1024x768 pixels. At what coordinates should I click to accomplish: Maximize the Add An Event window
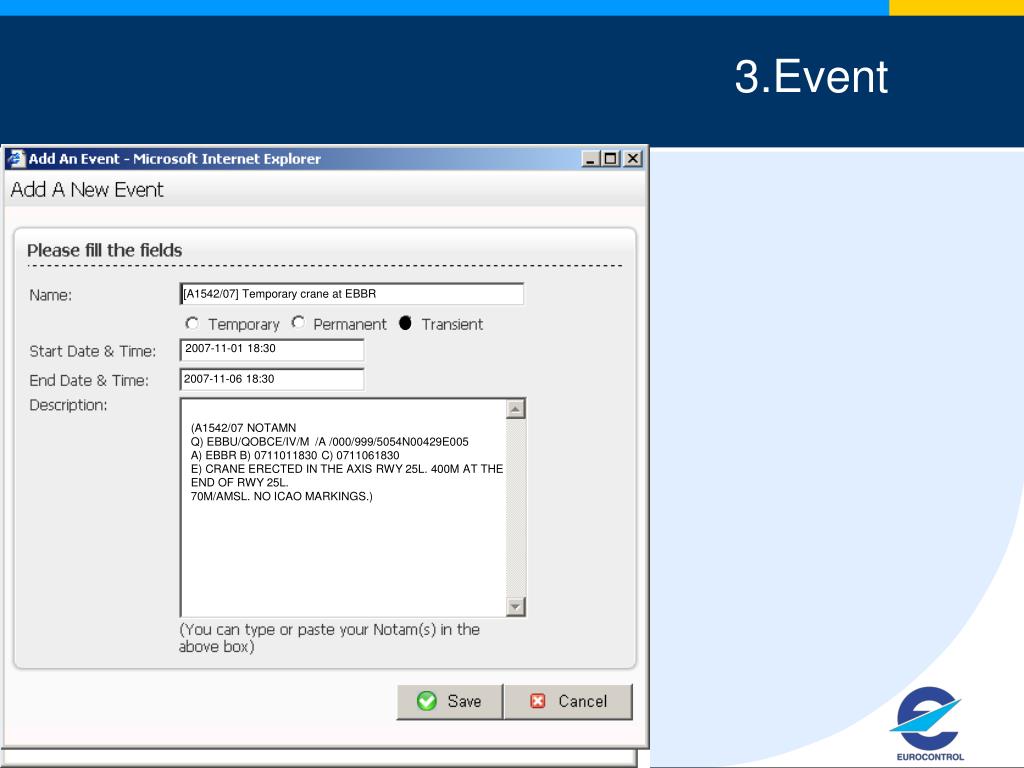pos(611,159)
